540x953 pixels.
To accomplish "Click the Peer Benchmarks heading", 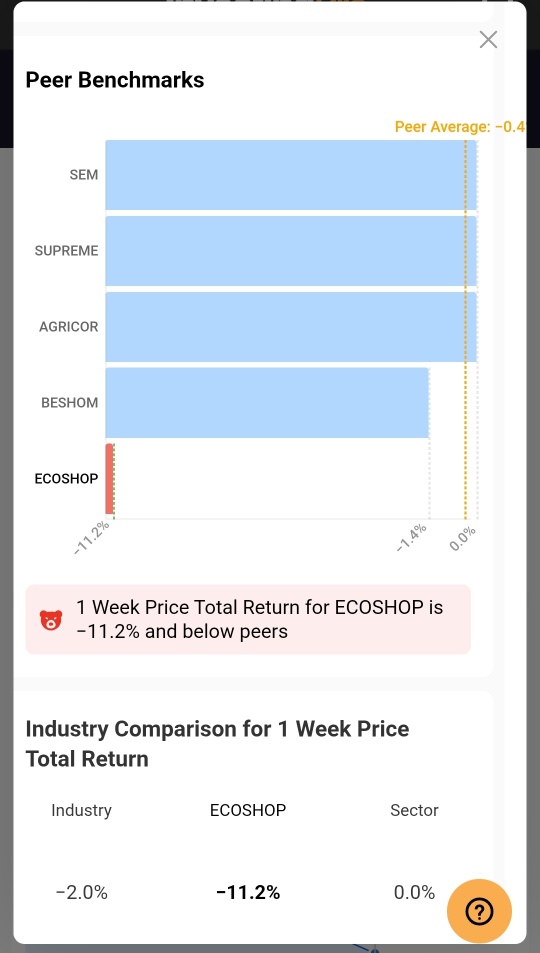I will click(x=115, y=80).
